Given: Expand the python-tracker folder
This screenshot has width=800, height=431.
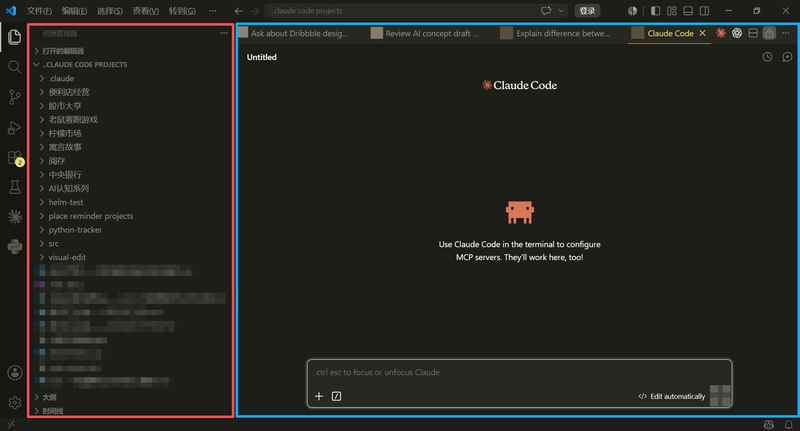Looking at the screenshot, I should point(131,230).
